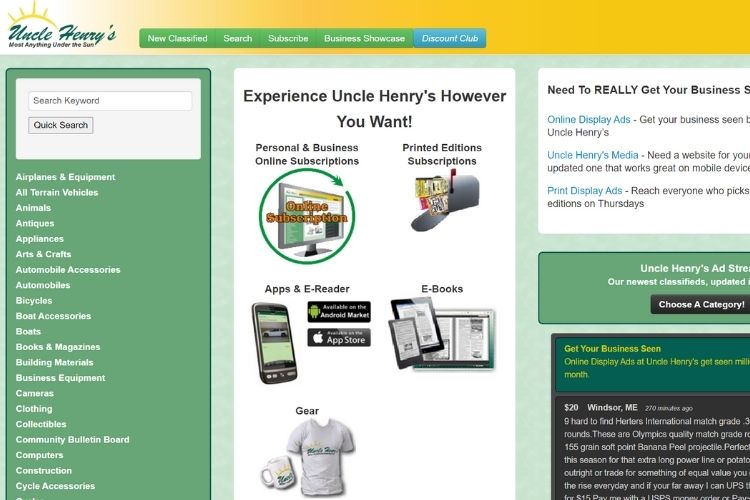Click the E-Books heading
Screen dimensions: 750x500
tap(442, 289)
